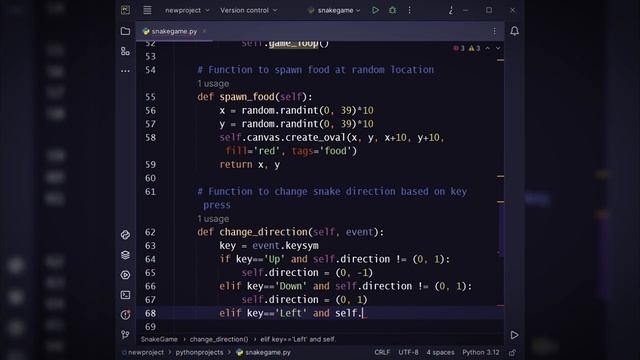The height and width of the screenshot is (360, 640).
Task: Click the warnings count indicator showing 3
Action: (474, 48)
